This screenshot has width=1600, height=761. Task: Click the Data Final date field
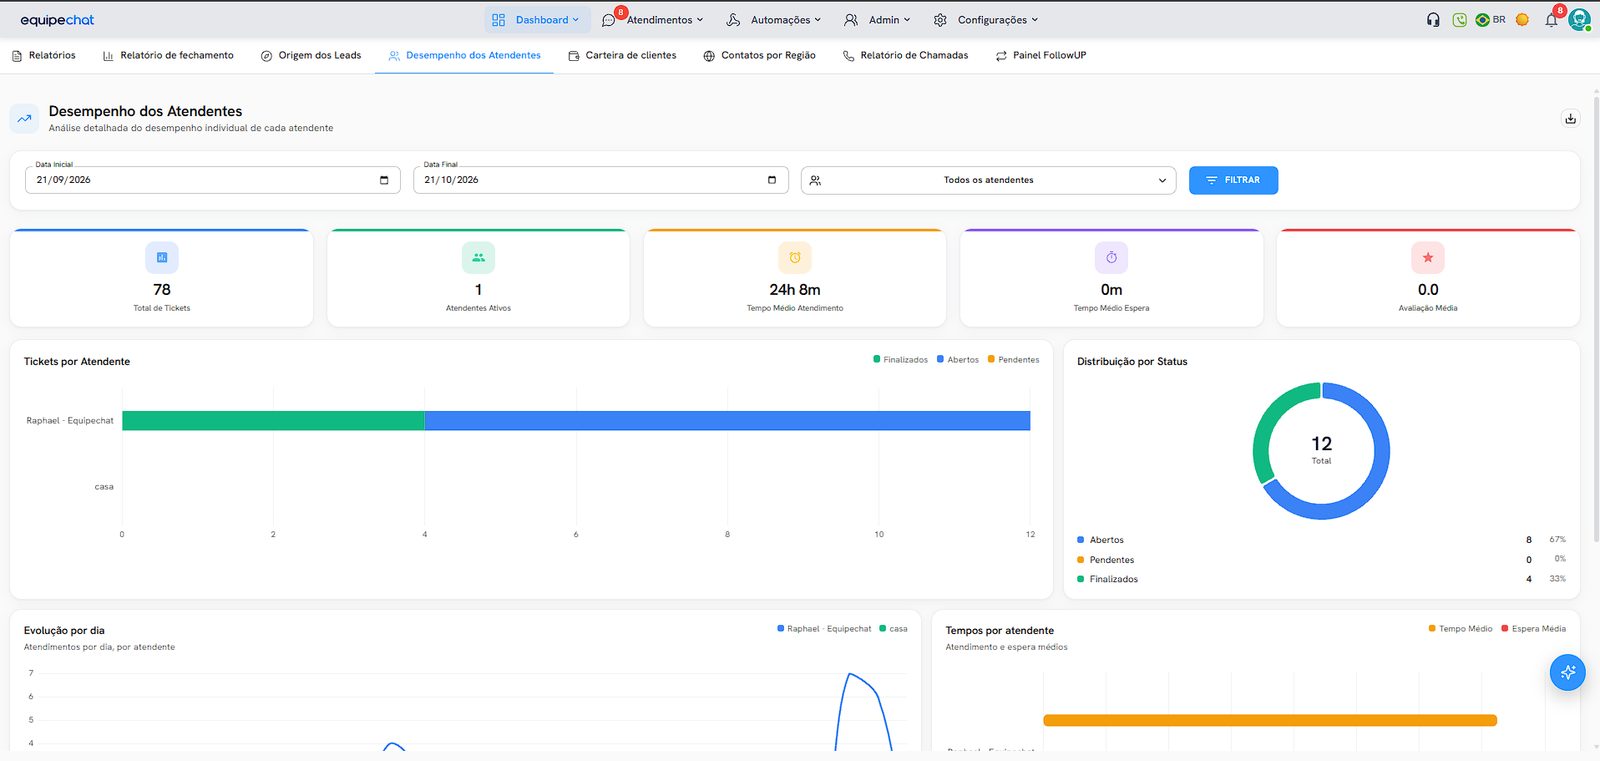click(600, 180)
